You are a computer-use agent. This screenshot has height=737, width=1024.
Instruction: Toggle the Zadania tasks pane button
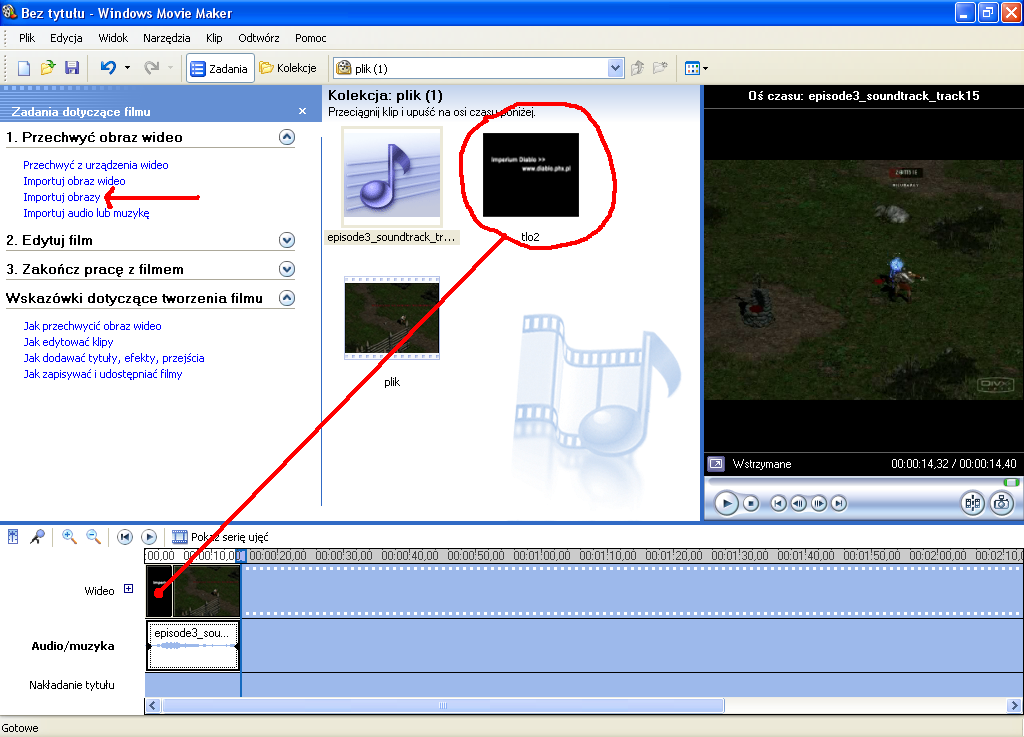click(219, 68)
